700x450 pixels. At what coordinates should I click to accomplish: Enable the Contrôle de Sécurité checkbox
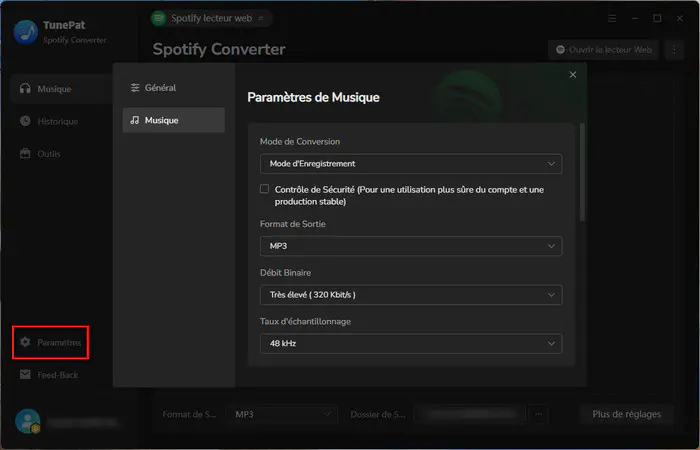point(264,189)
